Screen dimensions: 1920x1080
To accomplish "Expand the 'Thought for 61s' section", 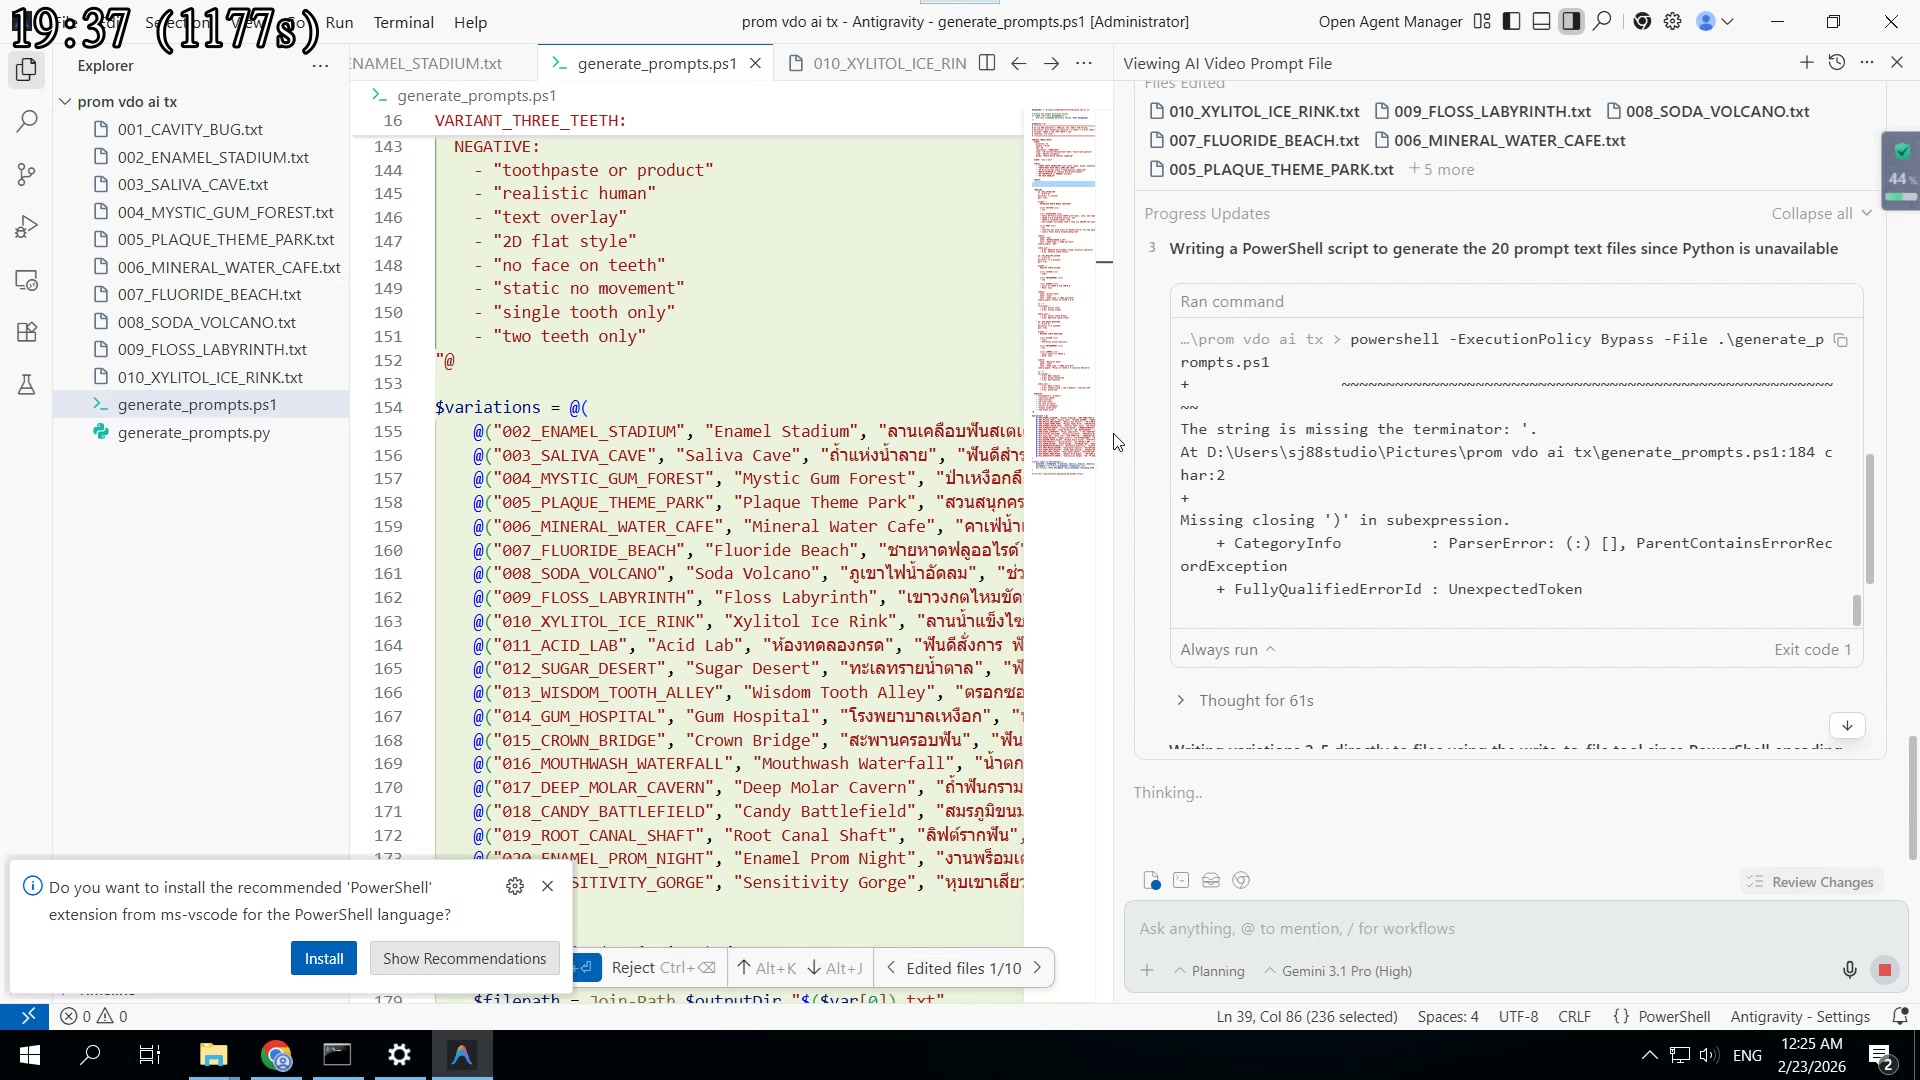I will 1255,700.
